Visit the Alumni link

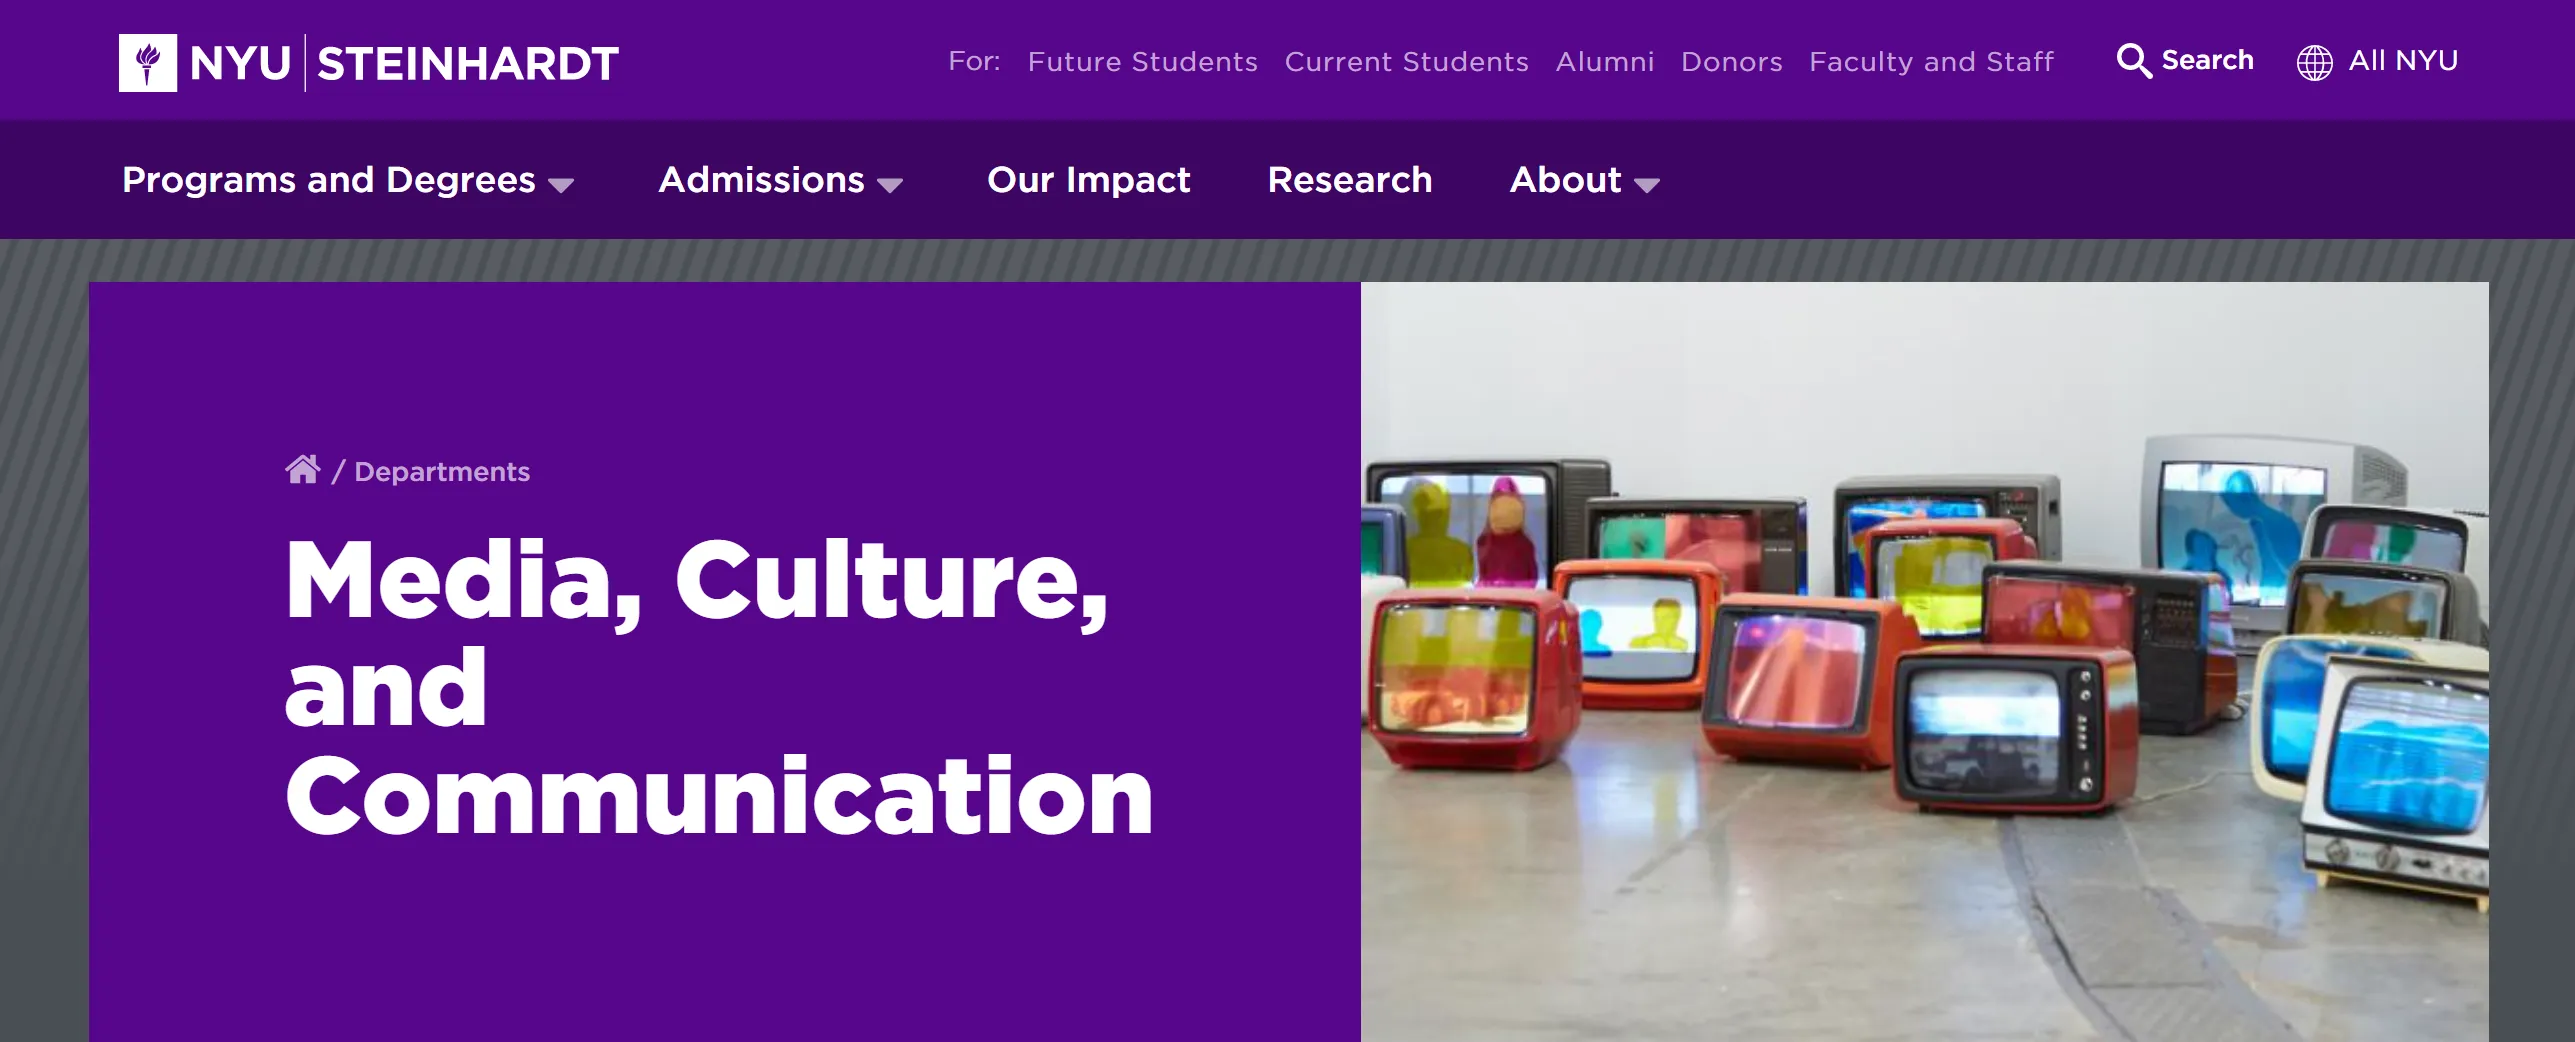click(1604, 62)
